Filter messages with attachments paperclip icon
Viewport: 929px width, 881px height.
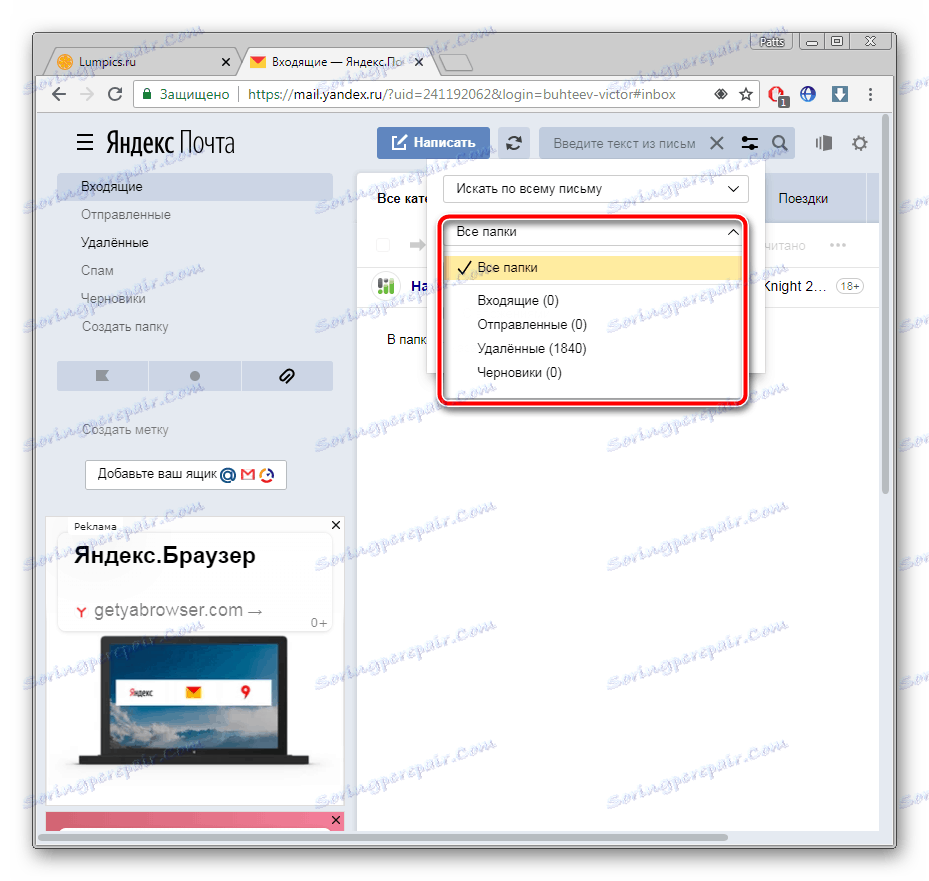pos(287,376)
